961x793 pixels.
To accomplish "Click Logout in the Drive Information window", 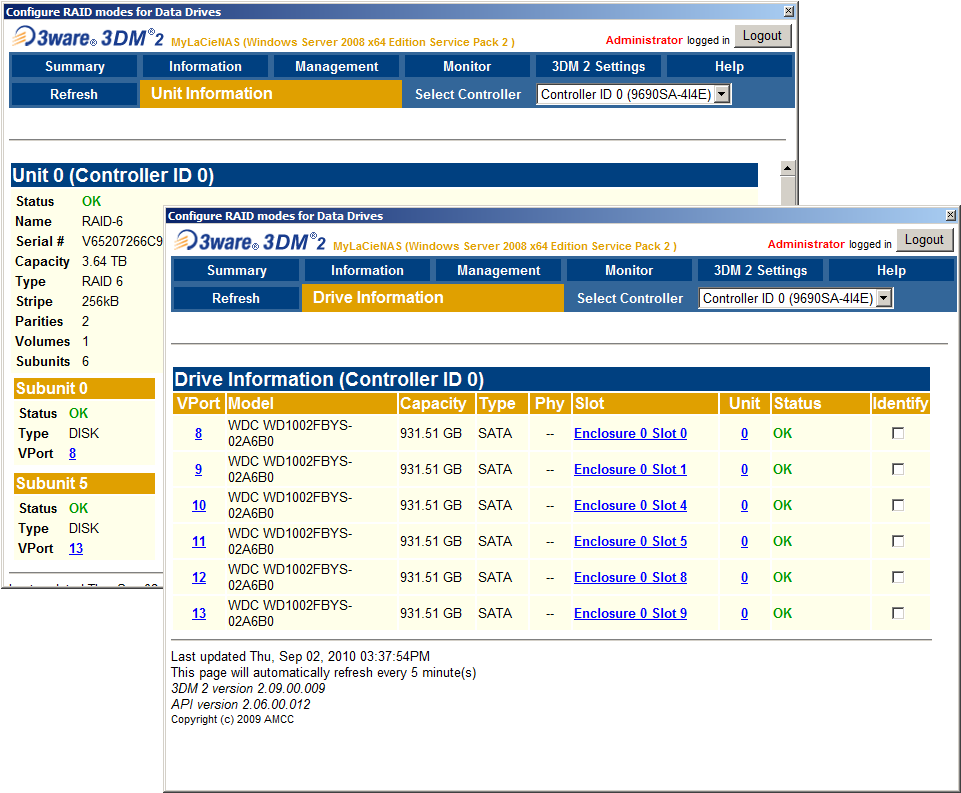I will 924,240.
